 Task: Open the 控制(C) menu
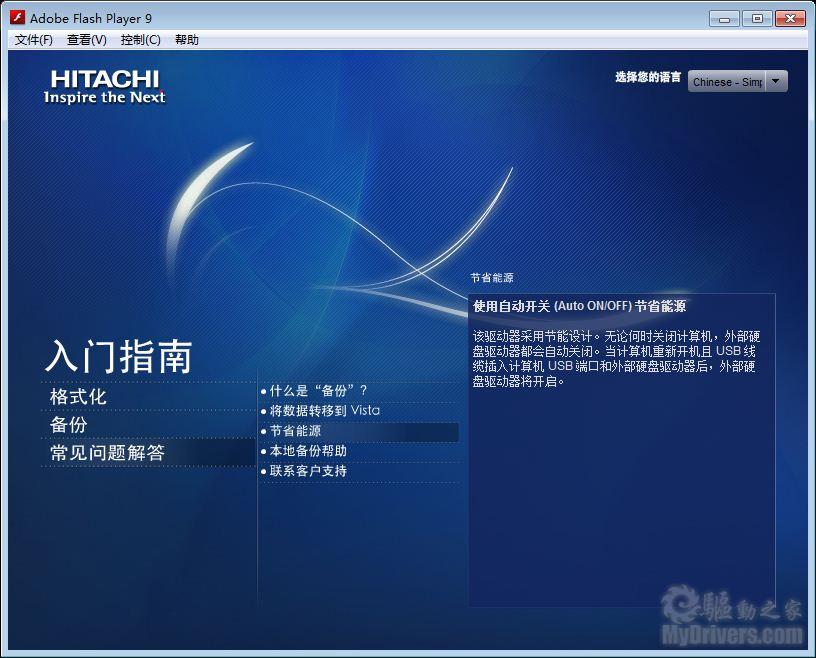[x=140, y=40]
